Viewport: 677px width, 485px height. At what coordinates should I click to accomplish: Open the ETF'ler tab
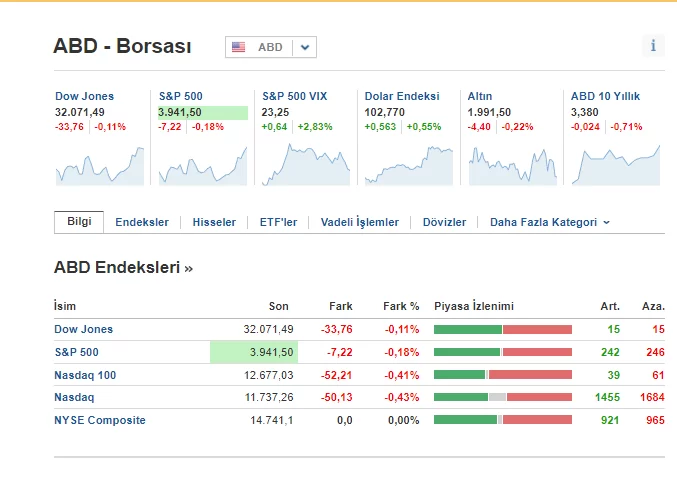(x=278, y=222)
